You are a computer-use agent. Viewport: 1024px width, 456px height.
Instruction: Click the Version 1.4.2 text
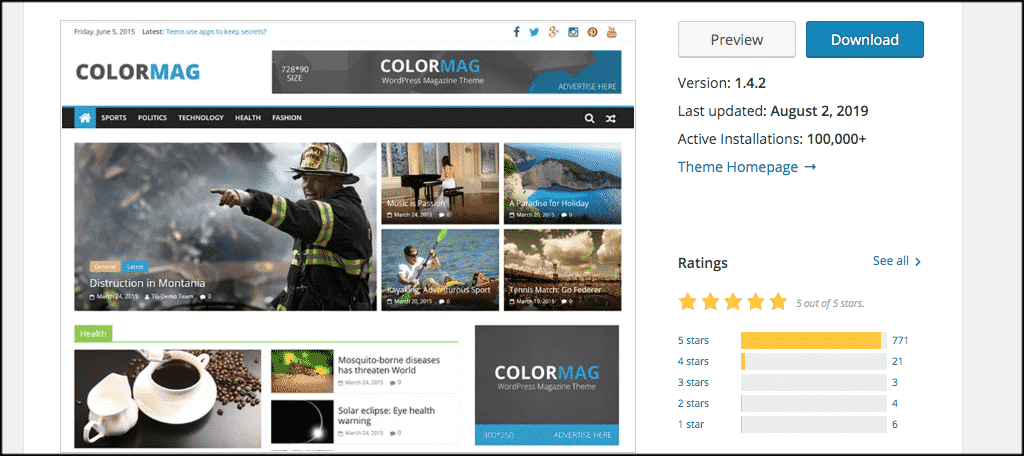[722, 83]
